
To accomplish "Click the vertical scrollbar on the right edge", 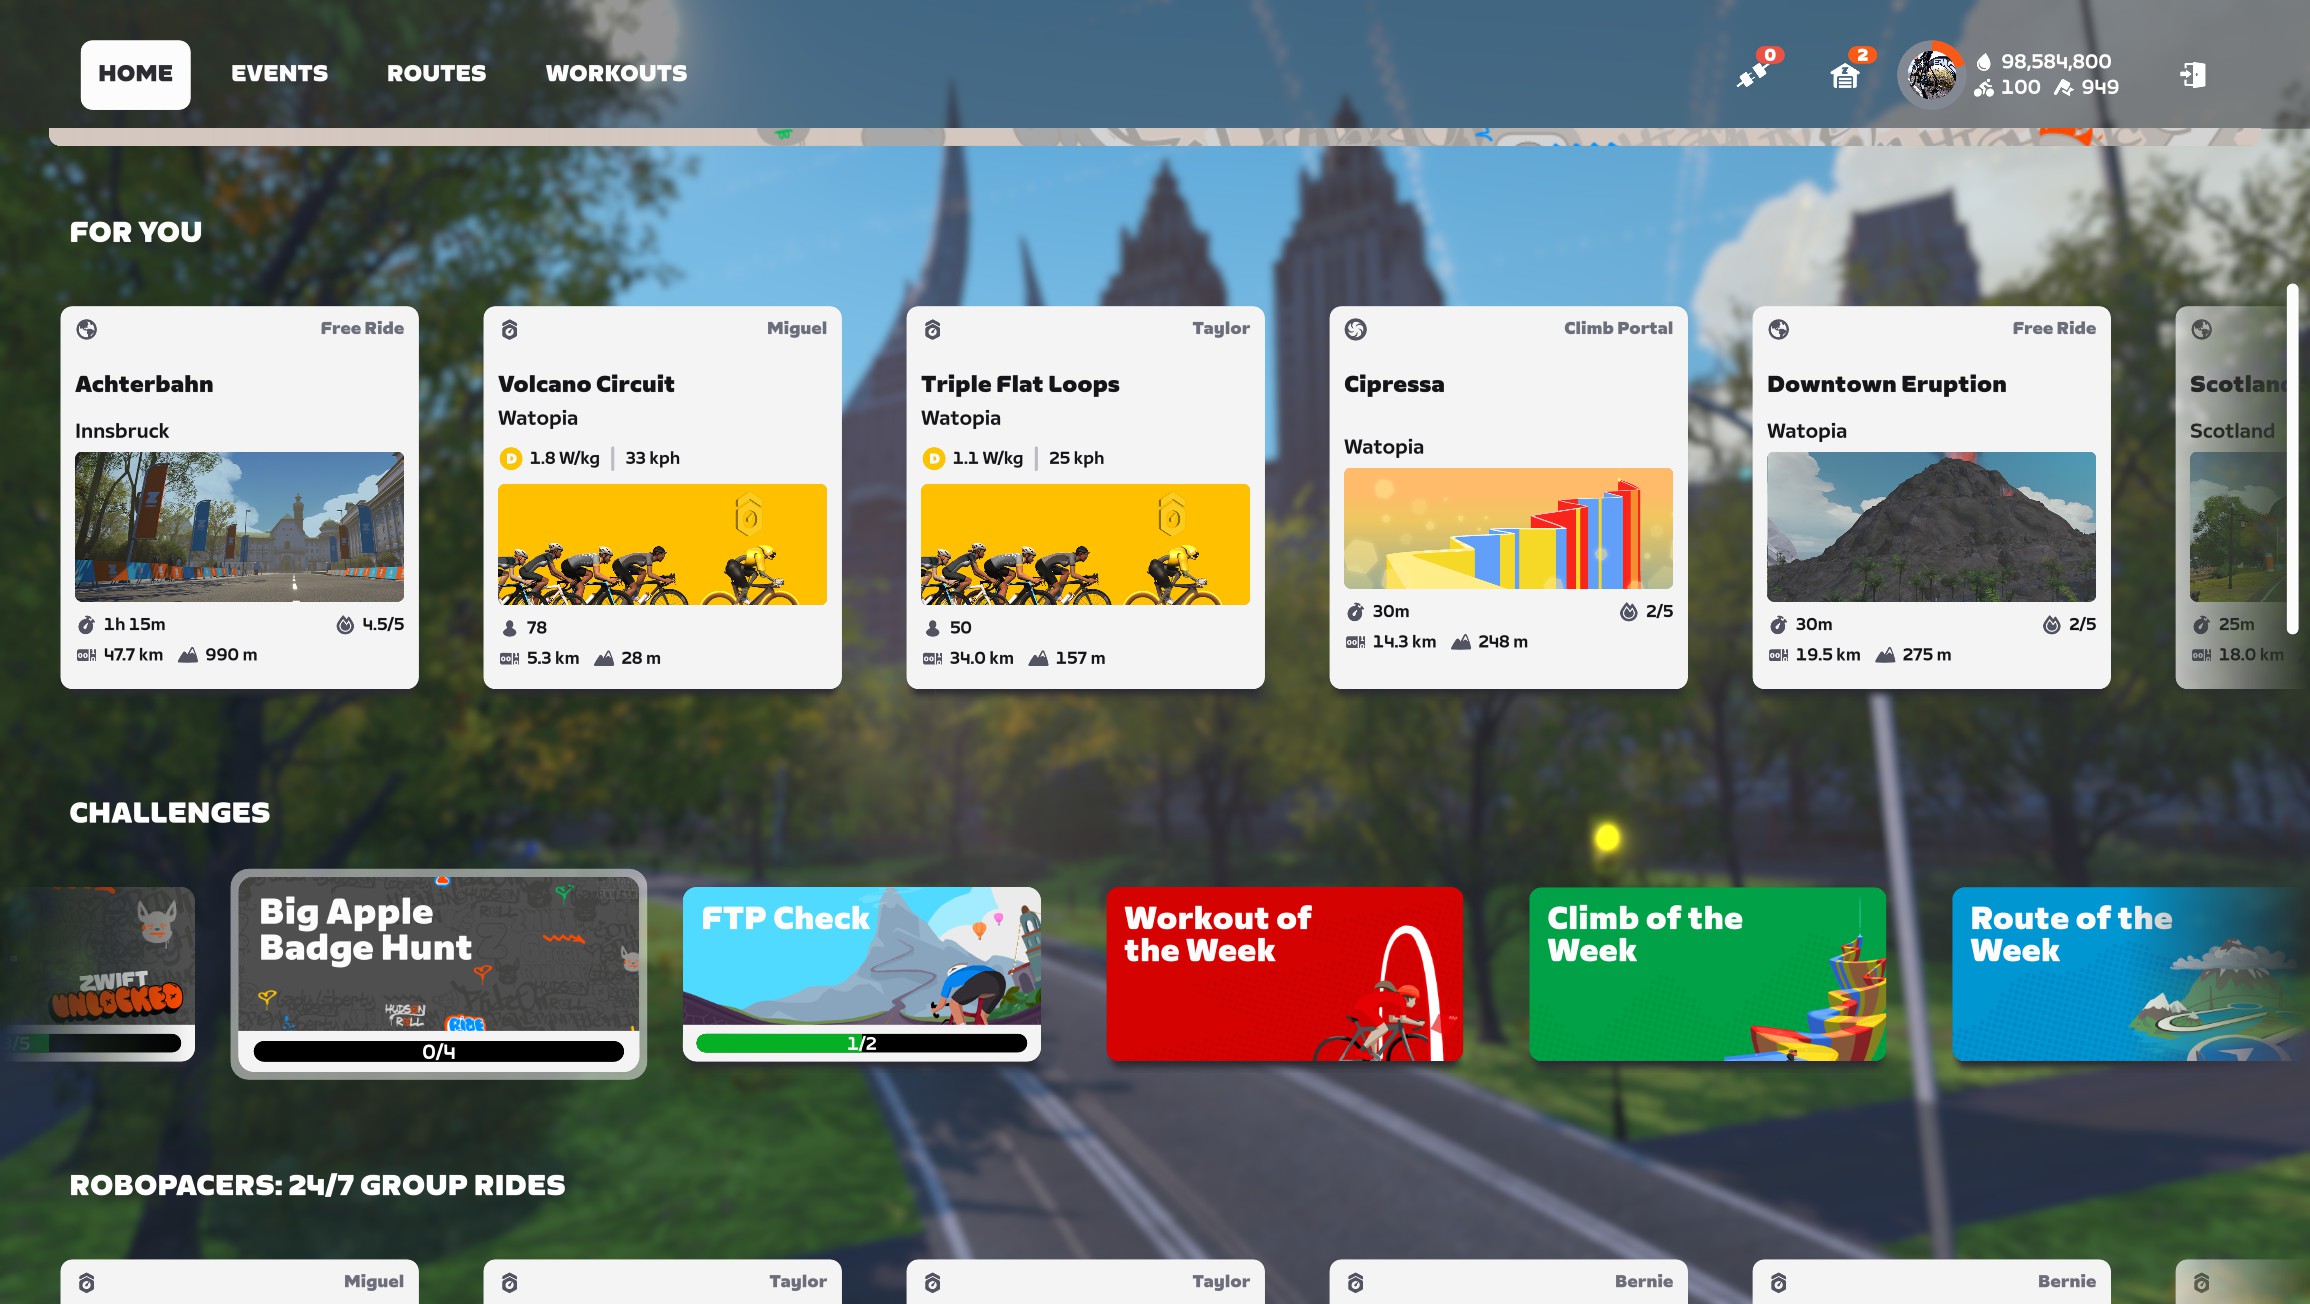I will (x=2292, y=460).
